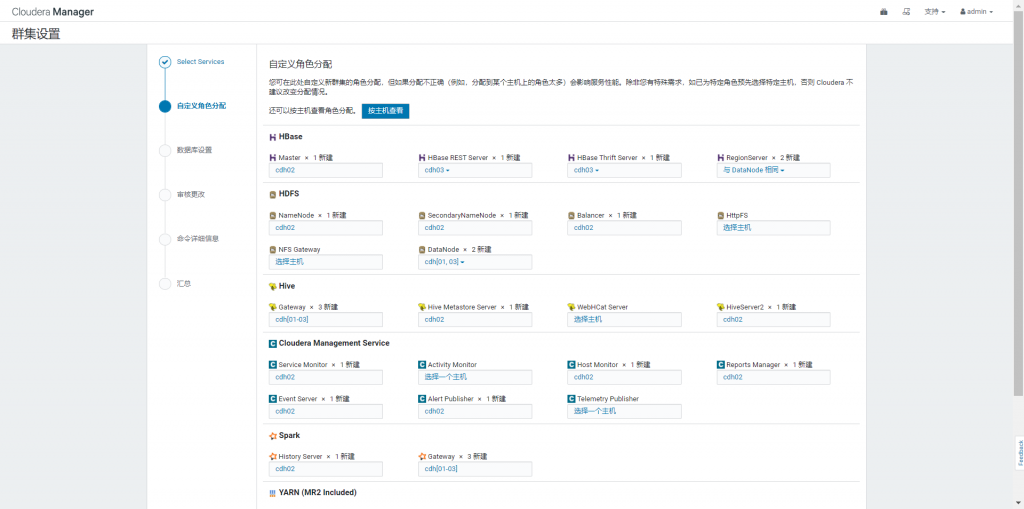This screenshot has width=1024, height=509.
Task: Click the RegionServer role icon
Action: pos(721,158)
